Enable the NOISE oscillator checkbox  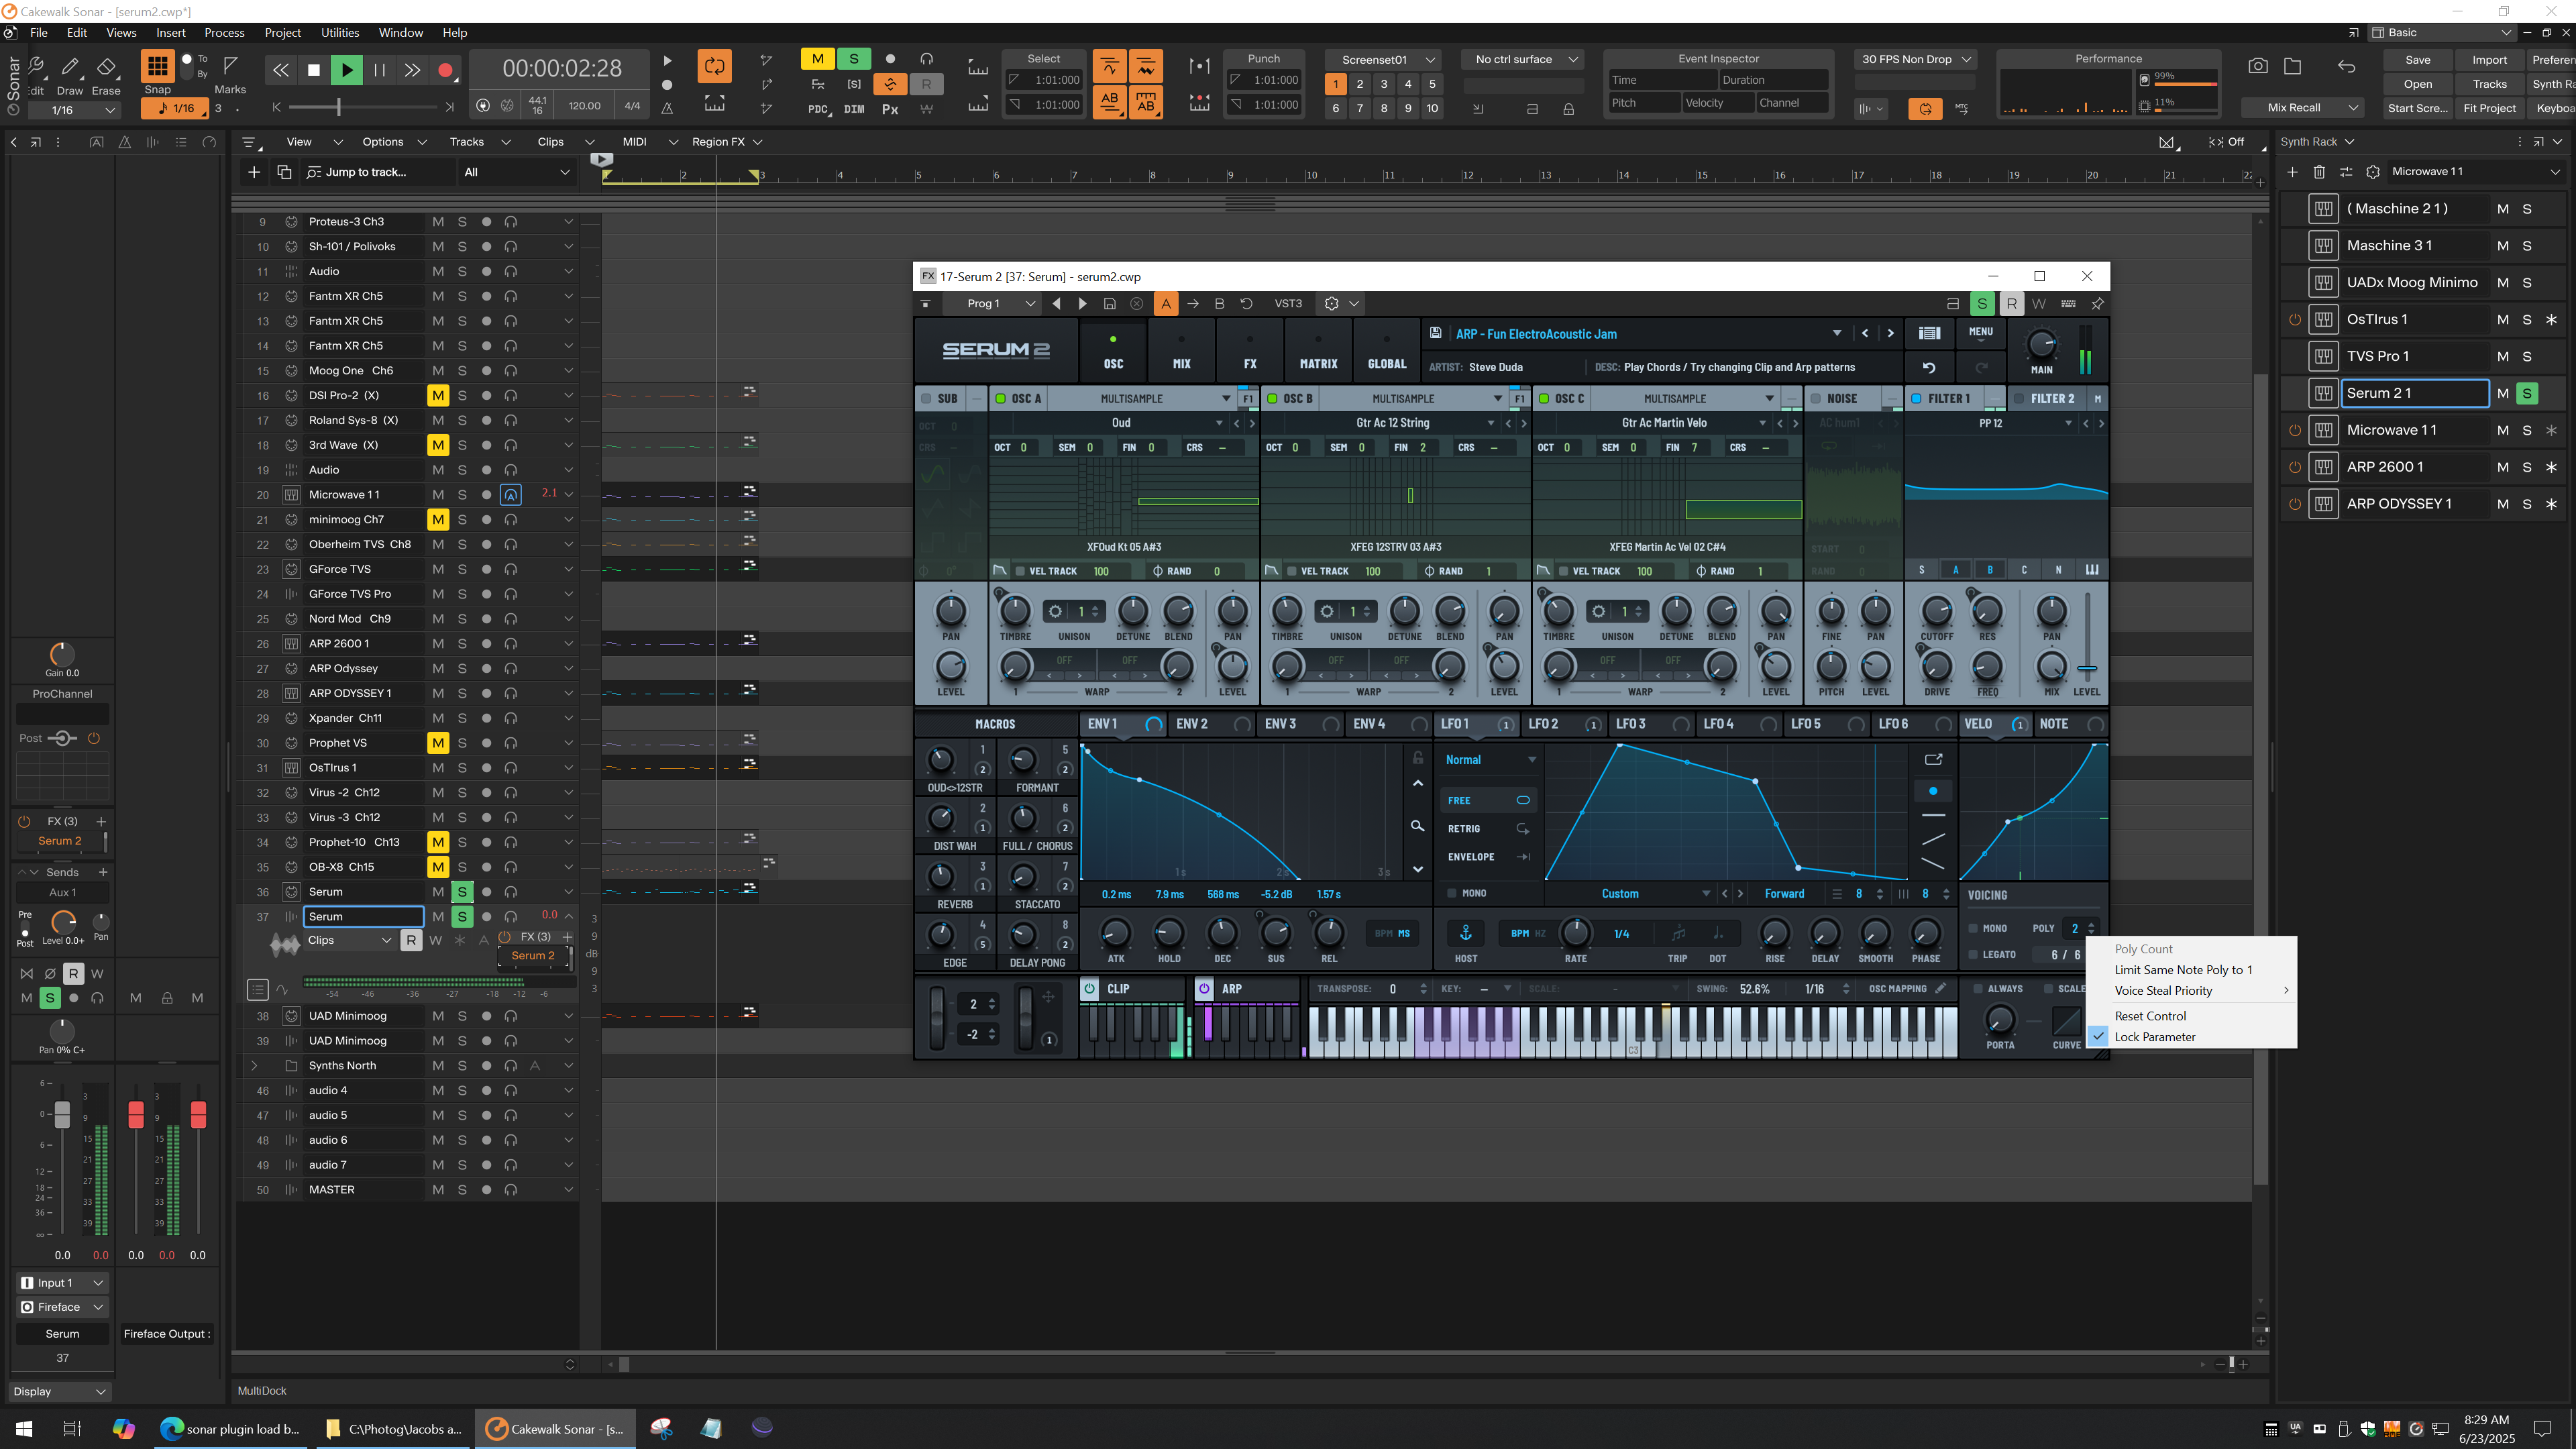tap(1816, 398)
